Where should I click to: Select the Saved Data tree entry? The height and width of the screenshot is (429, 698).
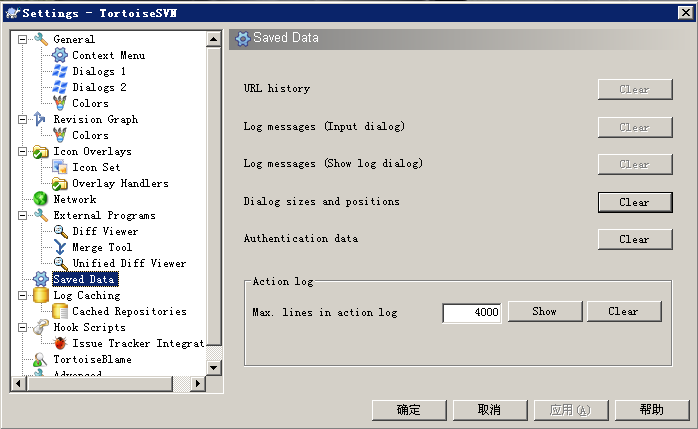(x=85, y=279)
